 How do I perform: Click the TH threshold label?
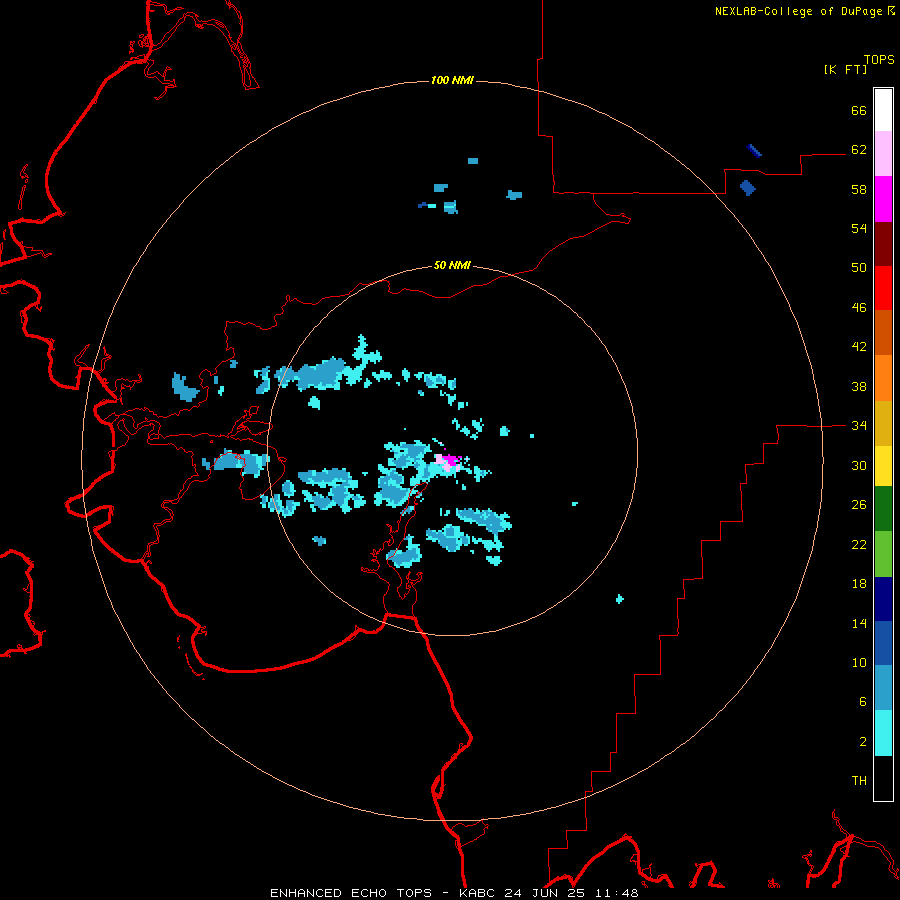(x=859, y=780)
